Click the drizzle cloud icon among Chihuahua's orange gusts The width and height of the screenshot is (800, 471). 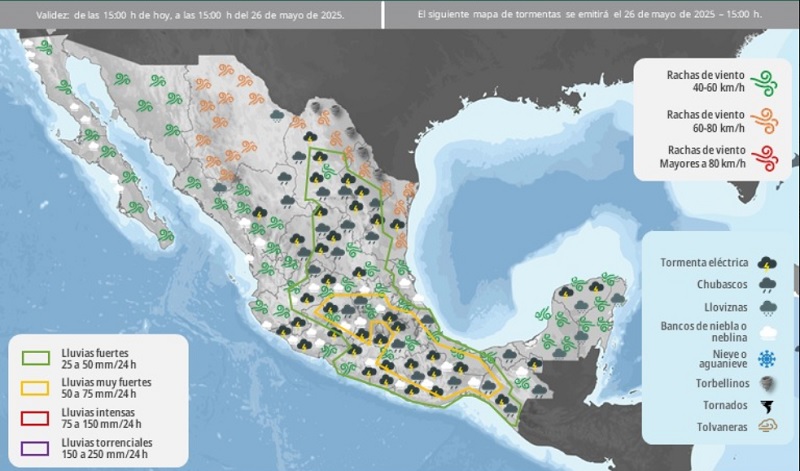277,116
